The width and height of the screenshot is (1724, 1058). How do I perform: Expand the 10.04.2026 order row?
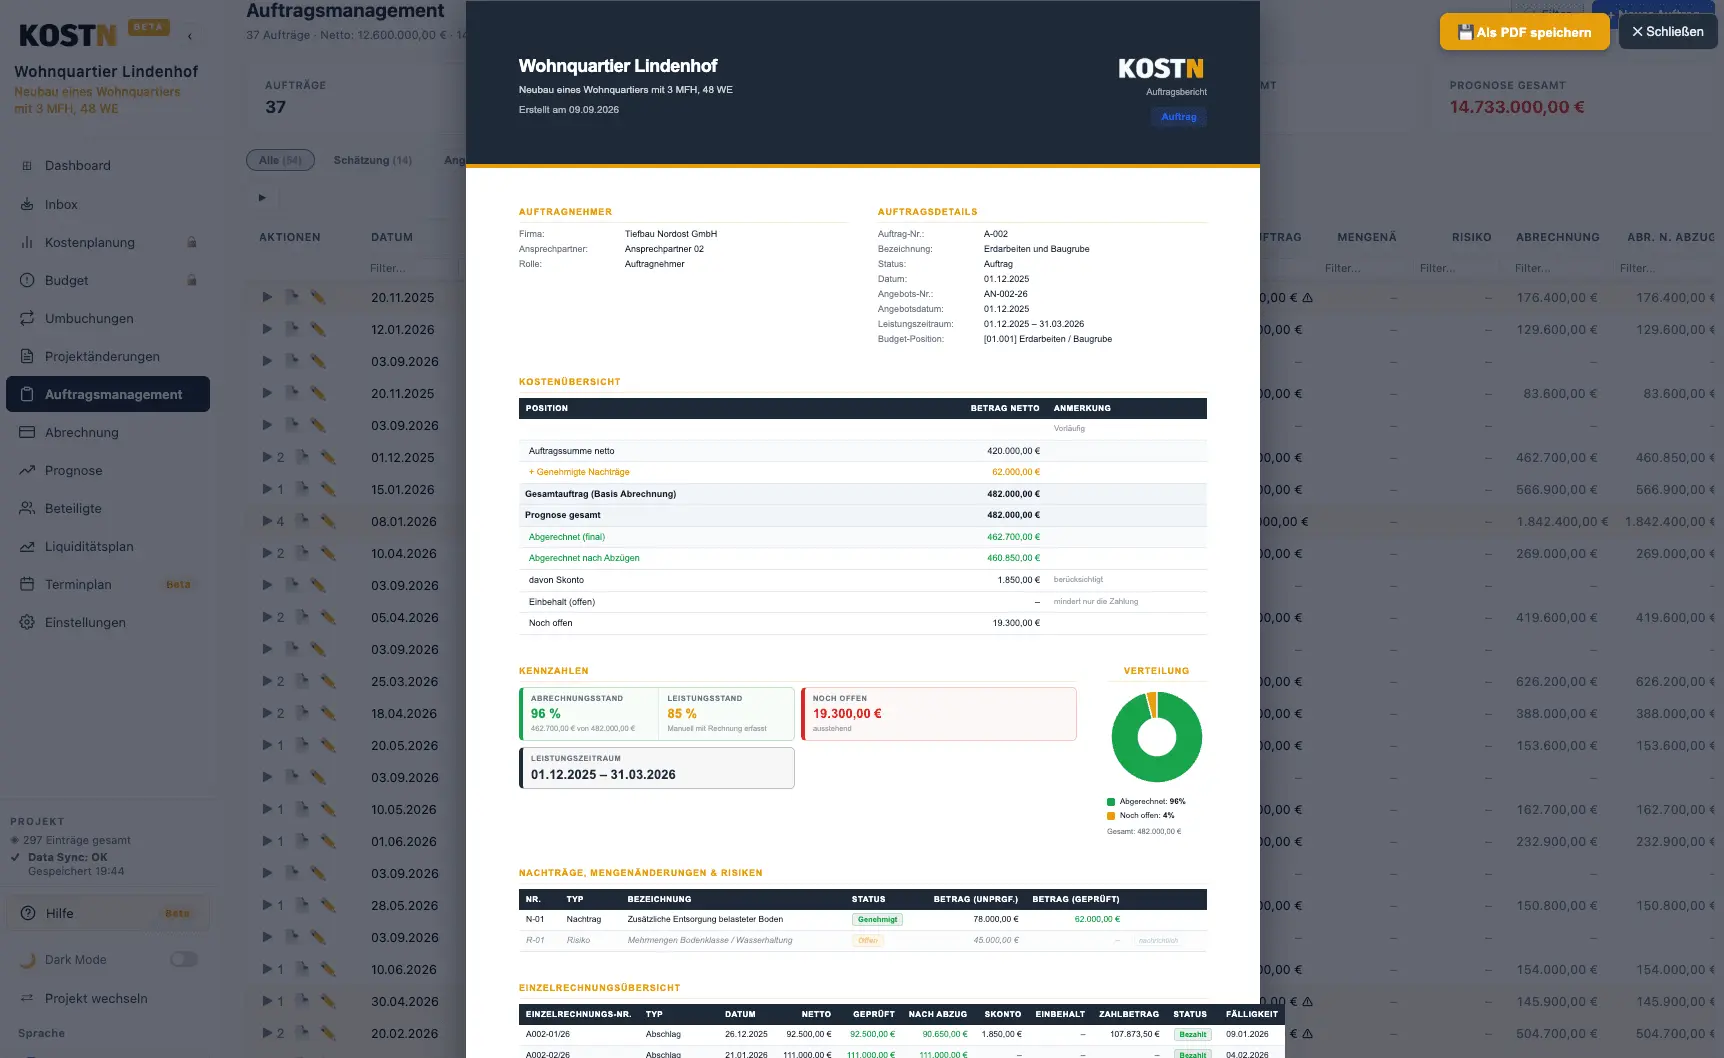point(267,553)
